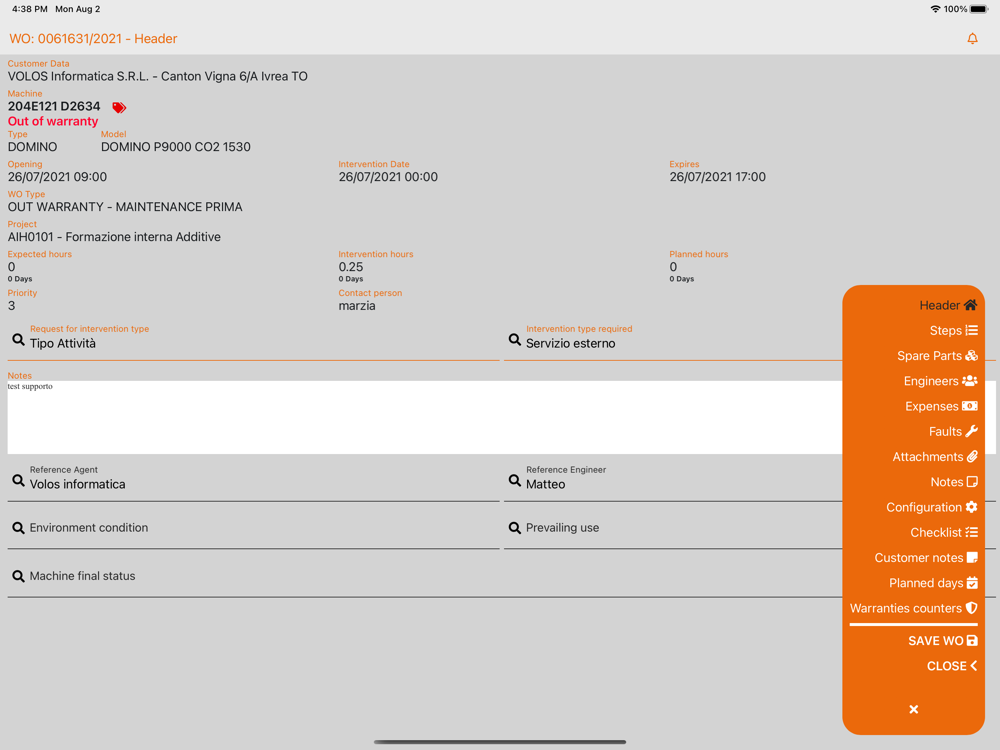Click the Reference Engineer search icon

pos(515,480)
